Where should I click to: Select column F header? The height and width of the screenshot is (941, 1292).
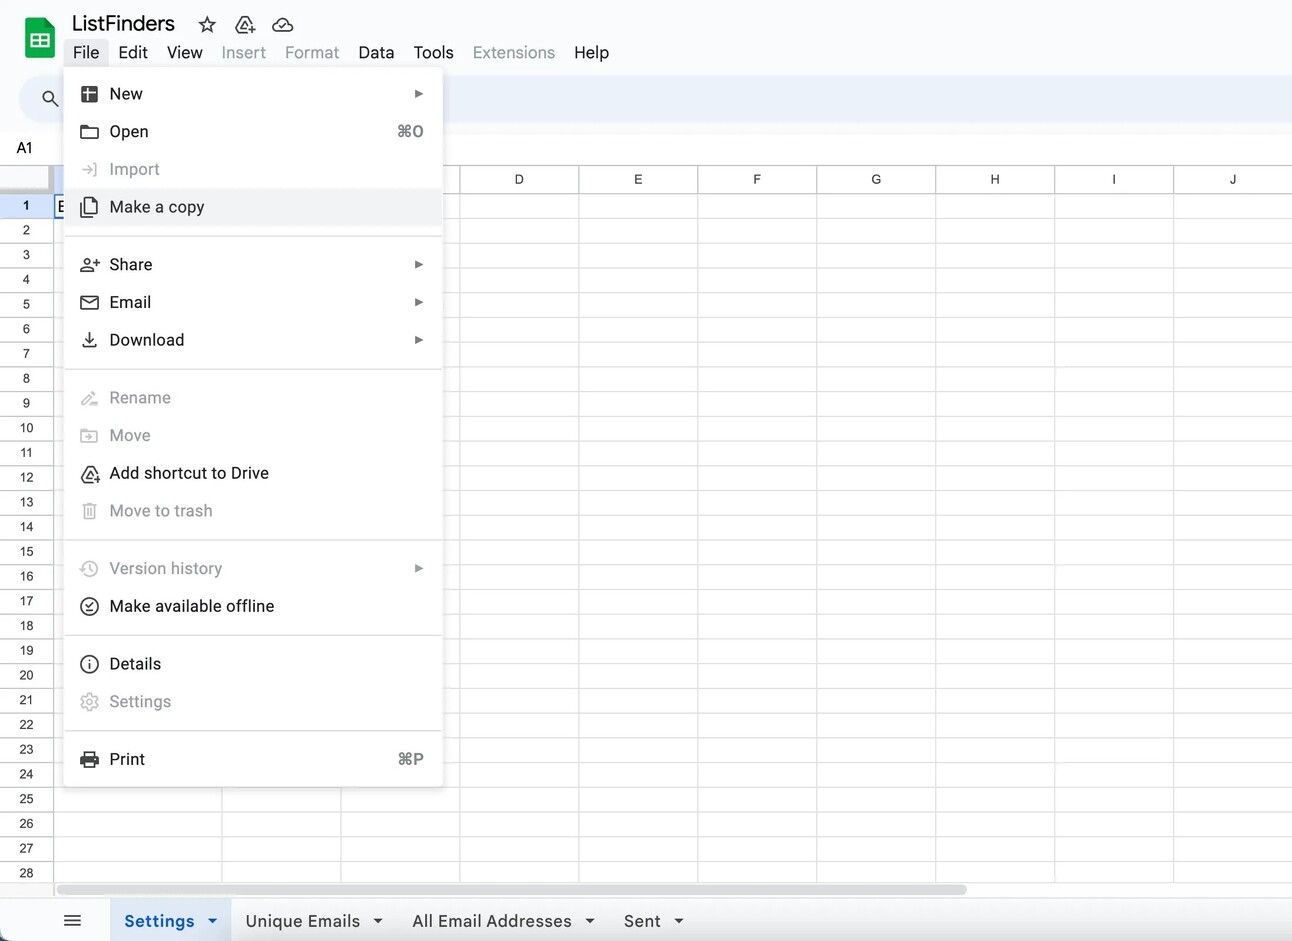point(757,180)
